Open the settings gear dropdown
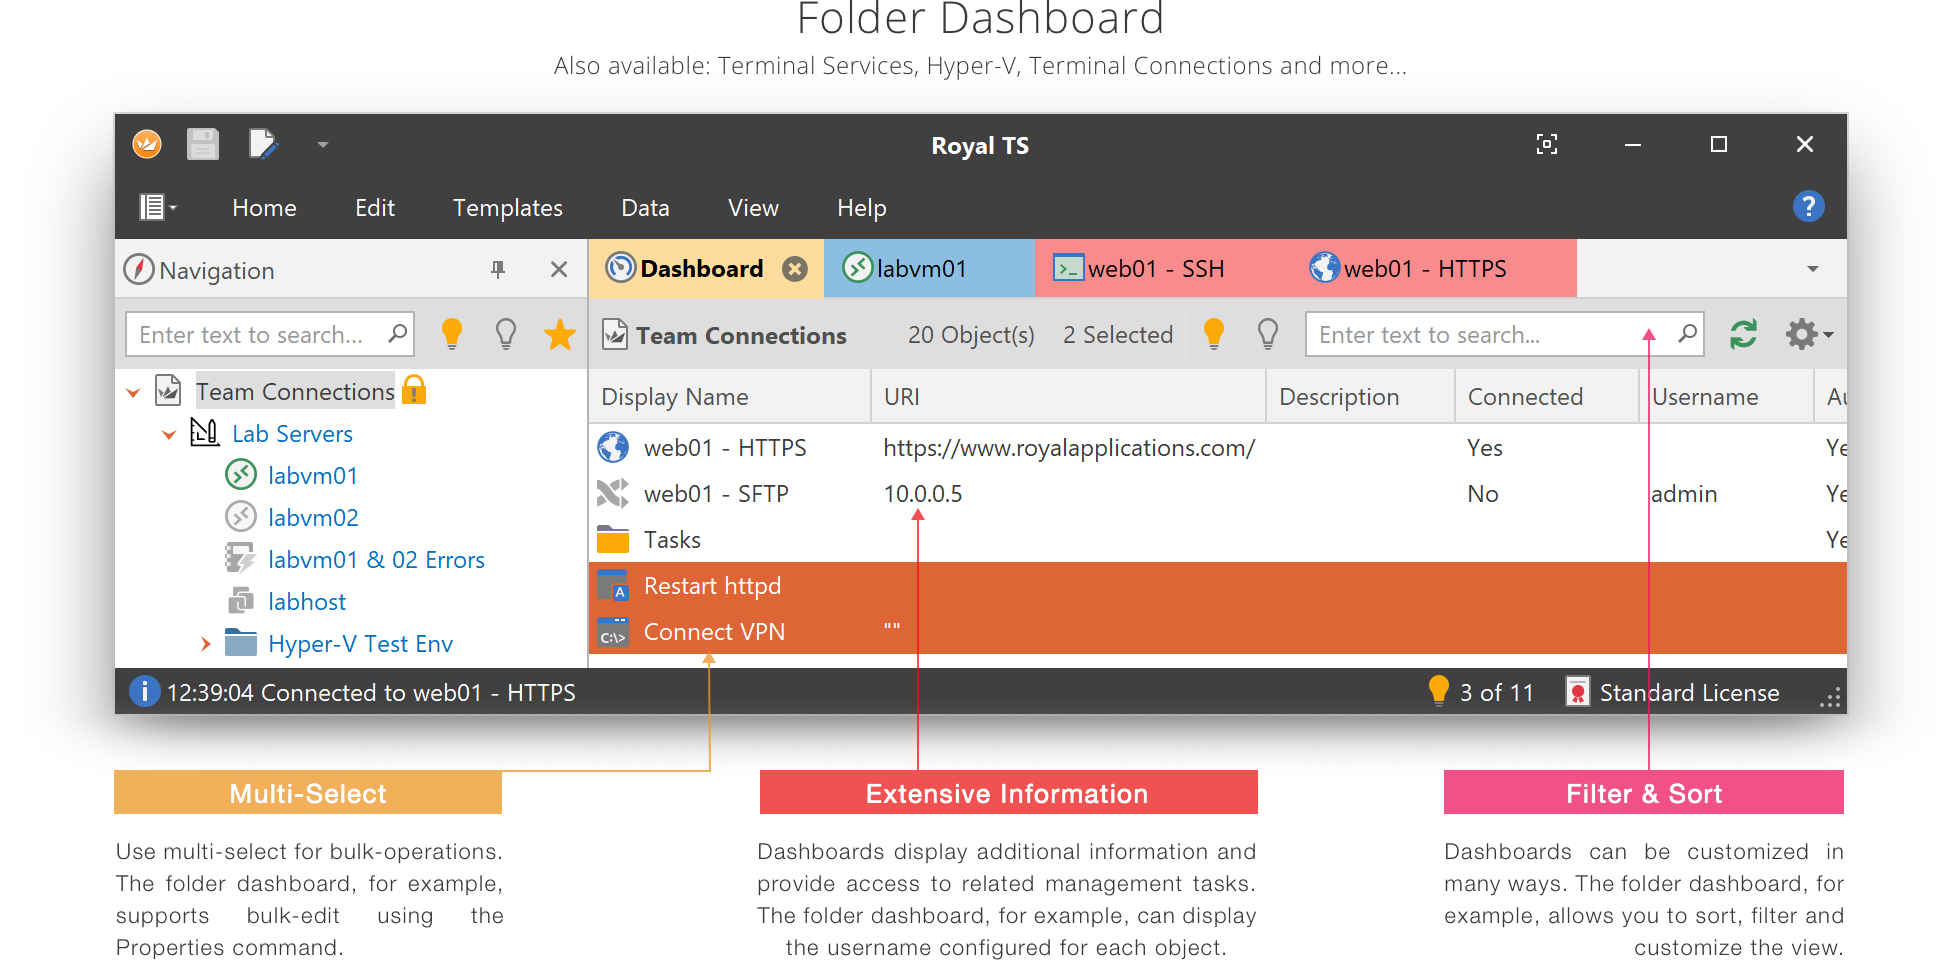 (x=1808, y=334)
